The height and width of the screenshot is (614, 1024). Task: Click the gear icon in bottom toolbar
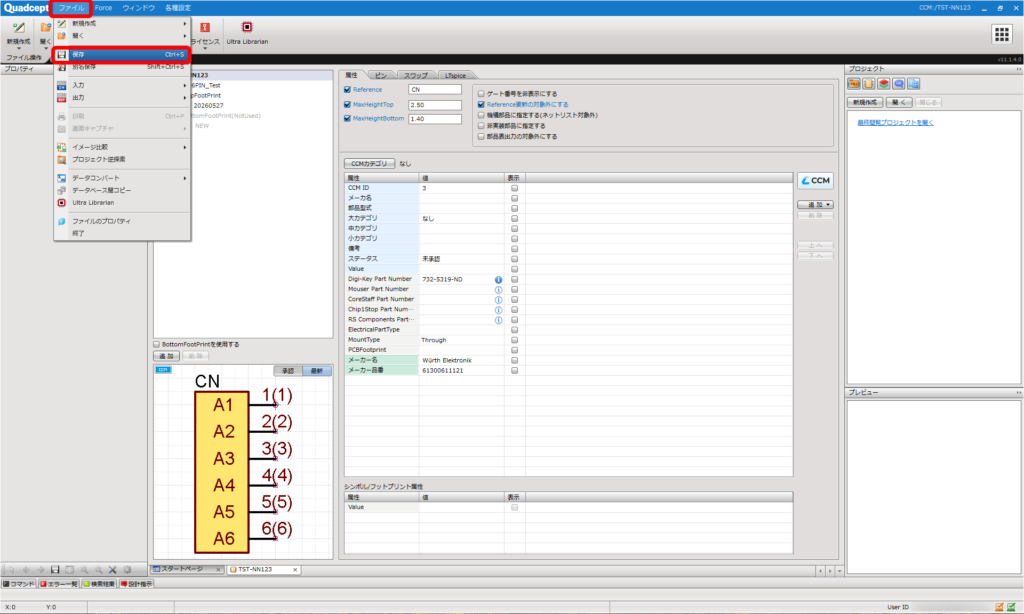(127, 570)
